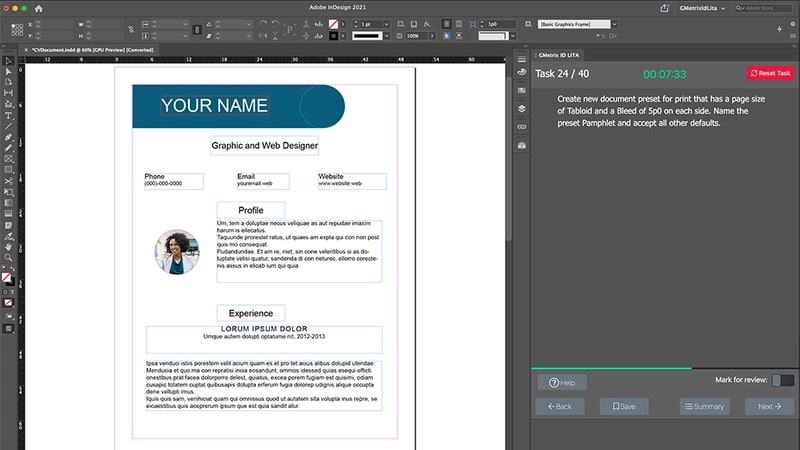Select the Content Collector tool
Viewport: 800px width, 450px height.
click(x=8, y=104)
